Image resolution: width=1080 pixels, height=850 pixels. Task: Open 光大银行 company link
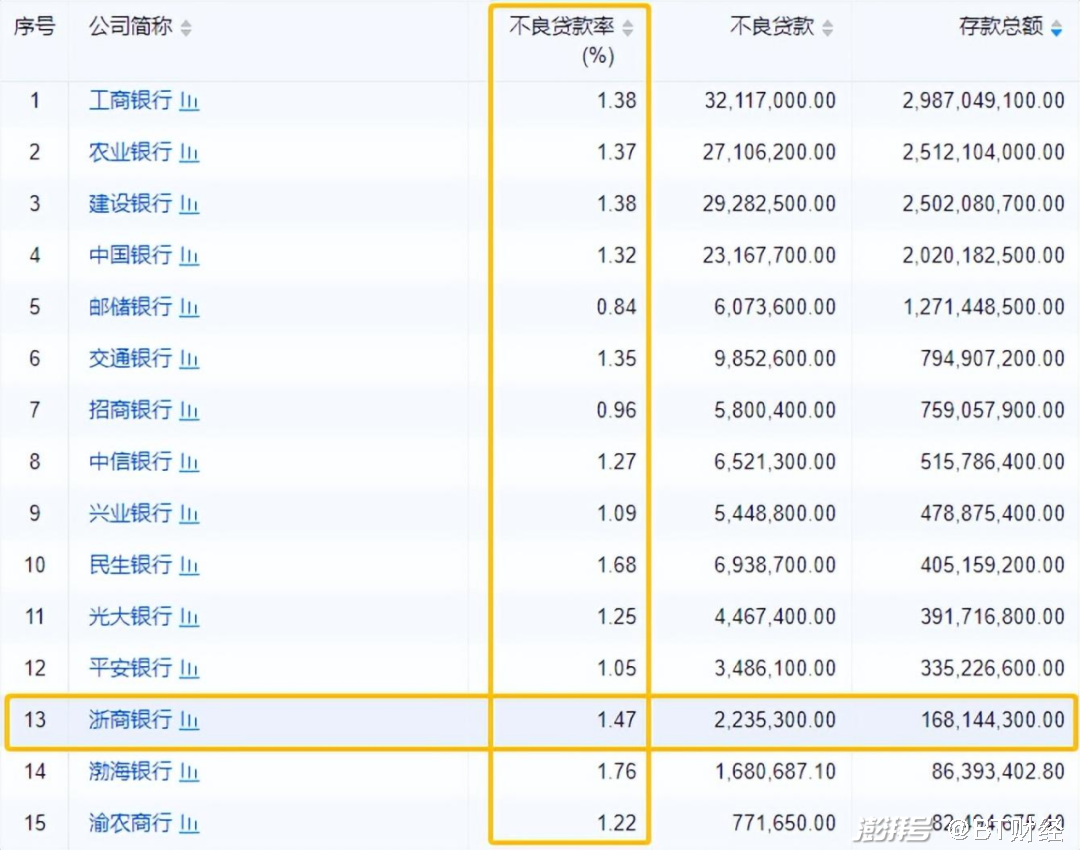pyautogui.click(x=130, y=616)
